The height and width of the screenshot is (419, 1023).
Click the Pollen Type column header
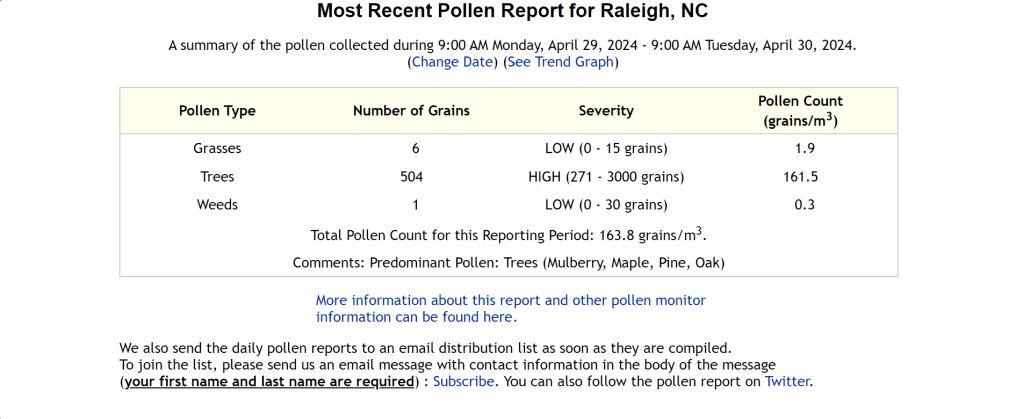(217, 111)
